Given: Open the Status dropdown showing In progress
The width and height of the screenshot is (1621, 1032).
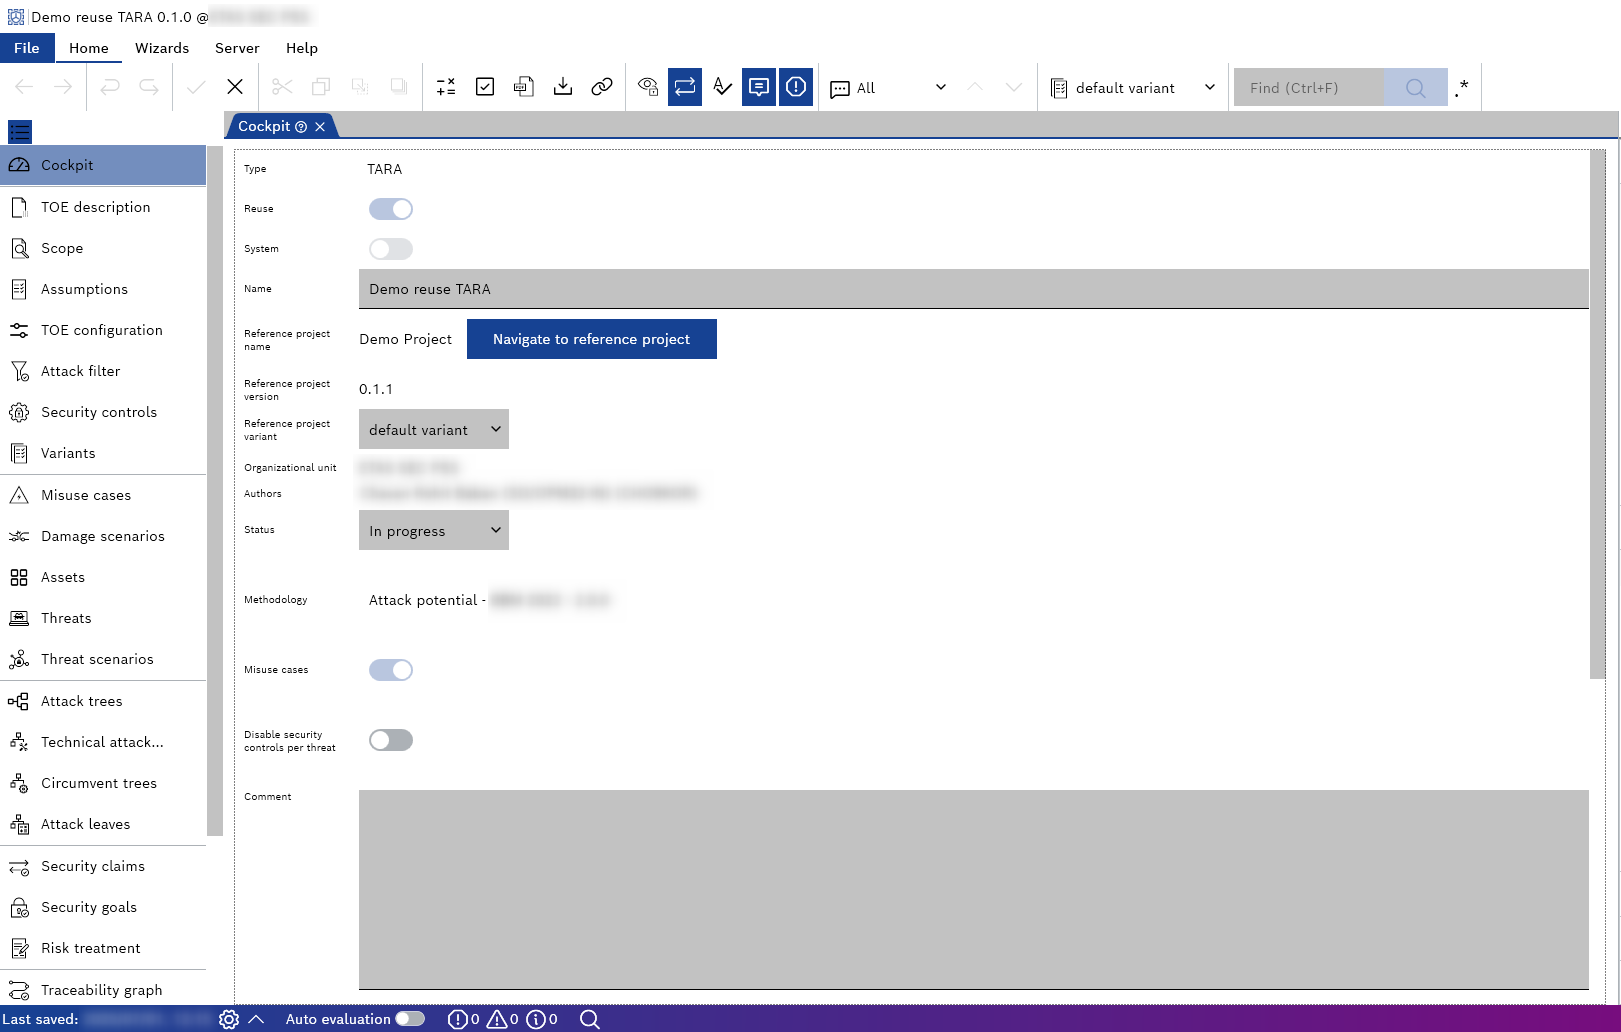Looking at the screenshot, I should (433, 531).
